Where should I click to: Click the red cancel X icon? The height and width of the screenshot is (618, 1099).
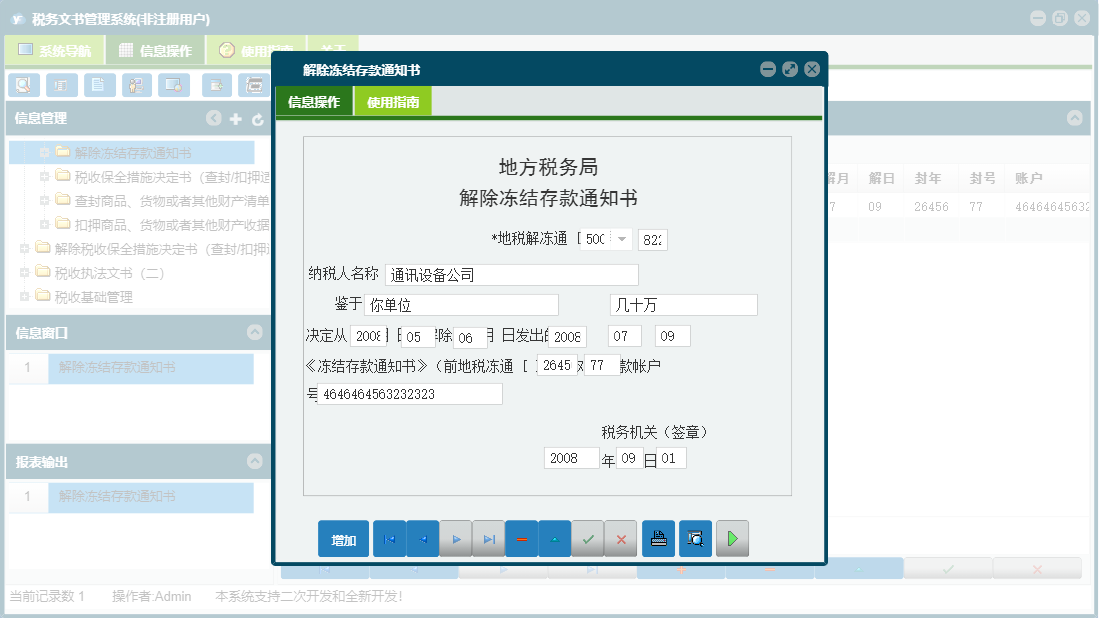pos(621,538)
